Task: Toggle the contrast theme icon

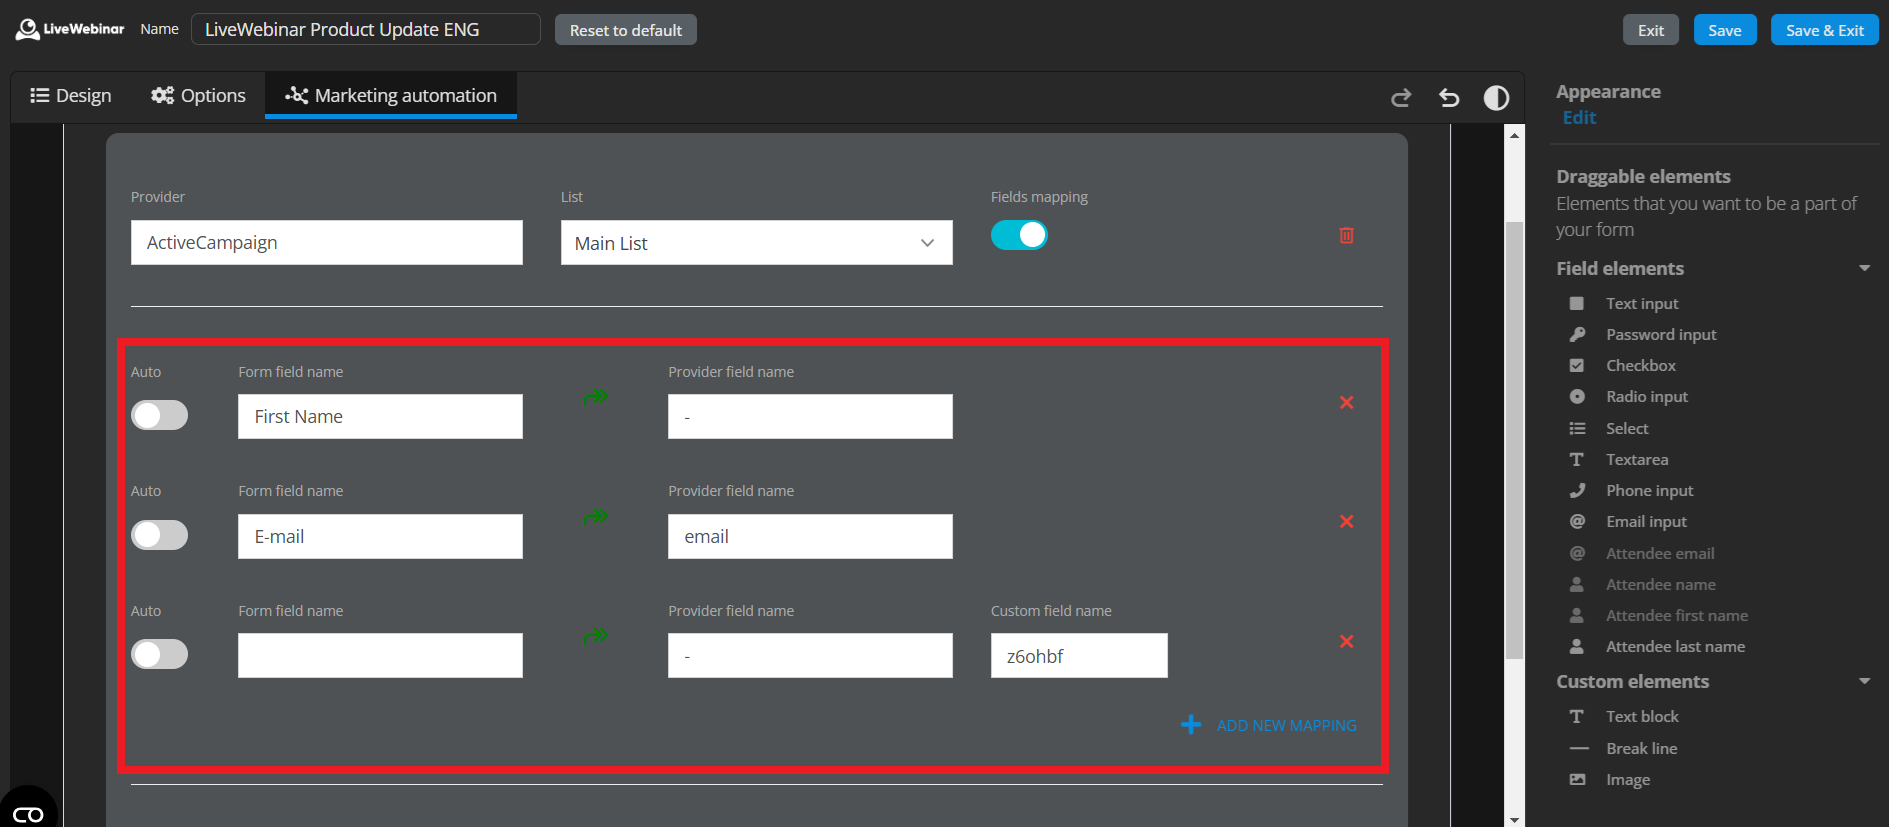Action: (1496, 97)
